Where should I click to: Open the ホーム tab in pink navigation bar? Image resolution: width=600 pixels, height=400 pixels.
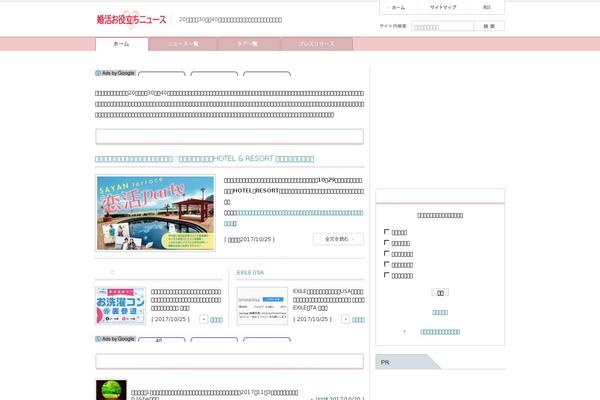coord(122,44)
